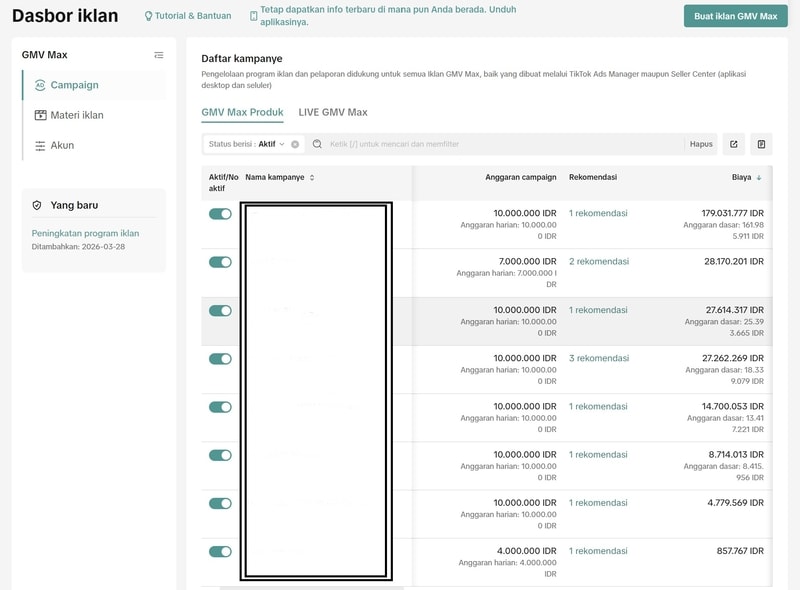Click the Anggaran campaign column header
Screen dimensions: 800x590
[x=520, y=178]
